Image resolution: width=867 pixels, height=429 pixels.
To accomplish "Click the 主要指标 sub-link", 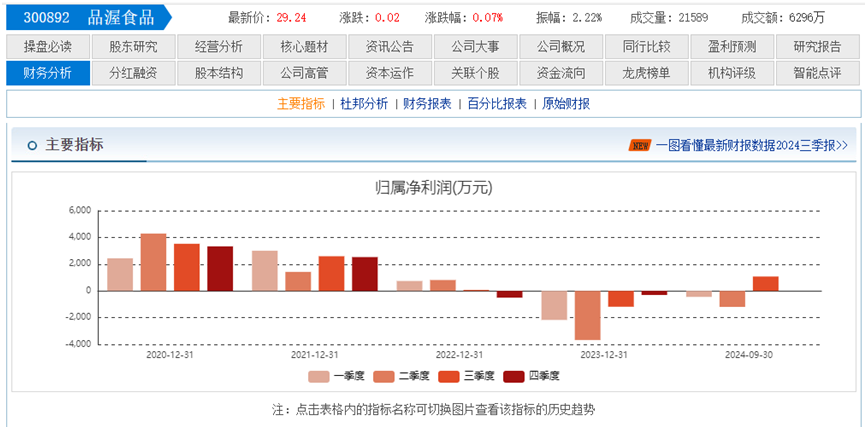I will [x=301, y=103].
